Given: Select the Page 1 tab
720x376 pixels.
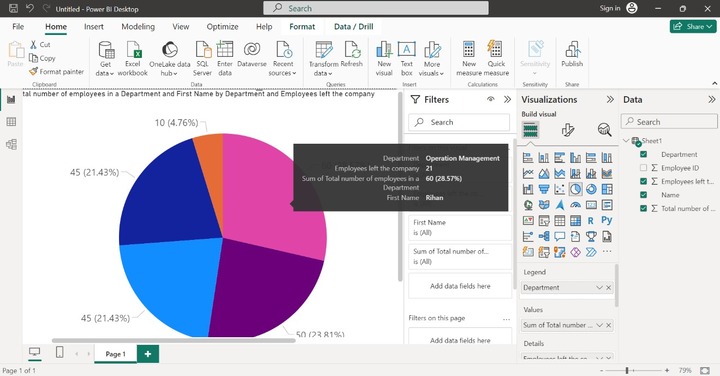Looking at the screenshot, I should (115, 354).
